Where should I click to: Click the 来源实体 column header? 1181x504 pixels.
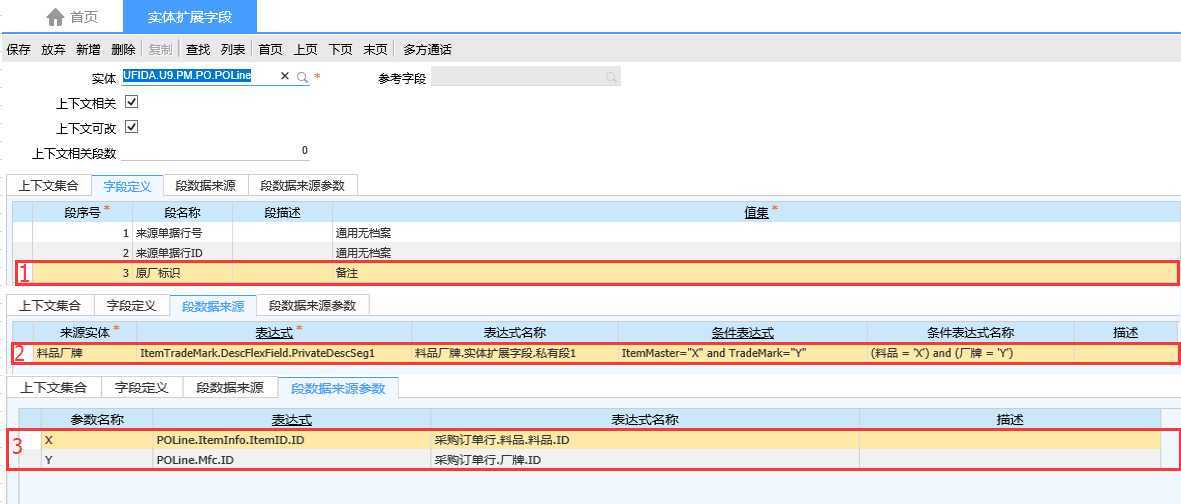[x=85, y=332]
